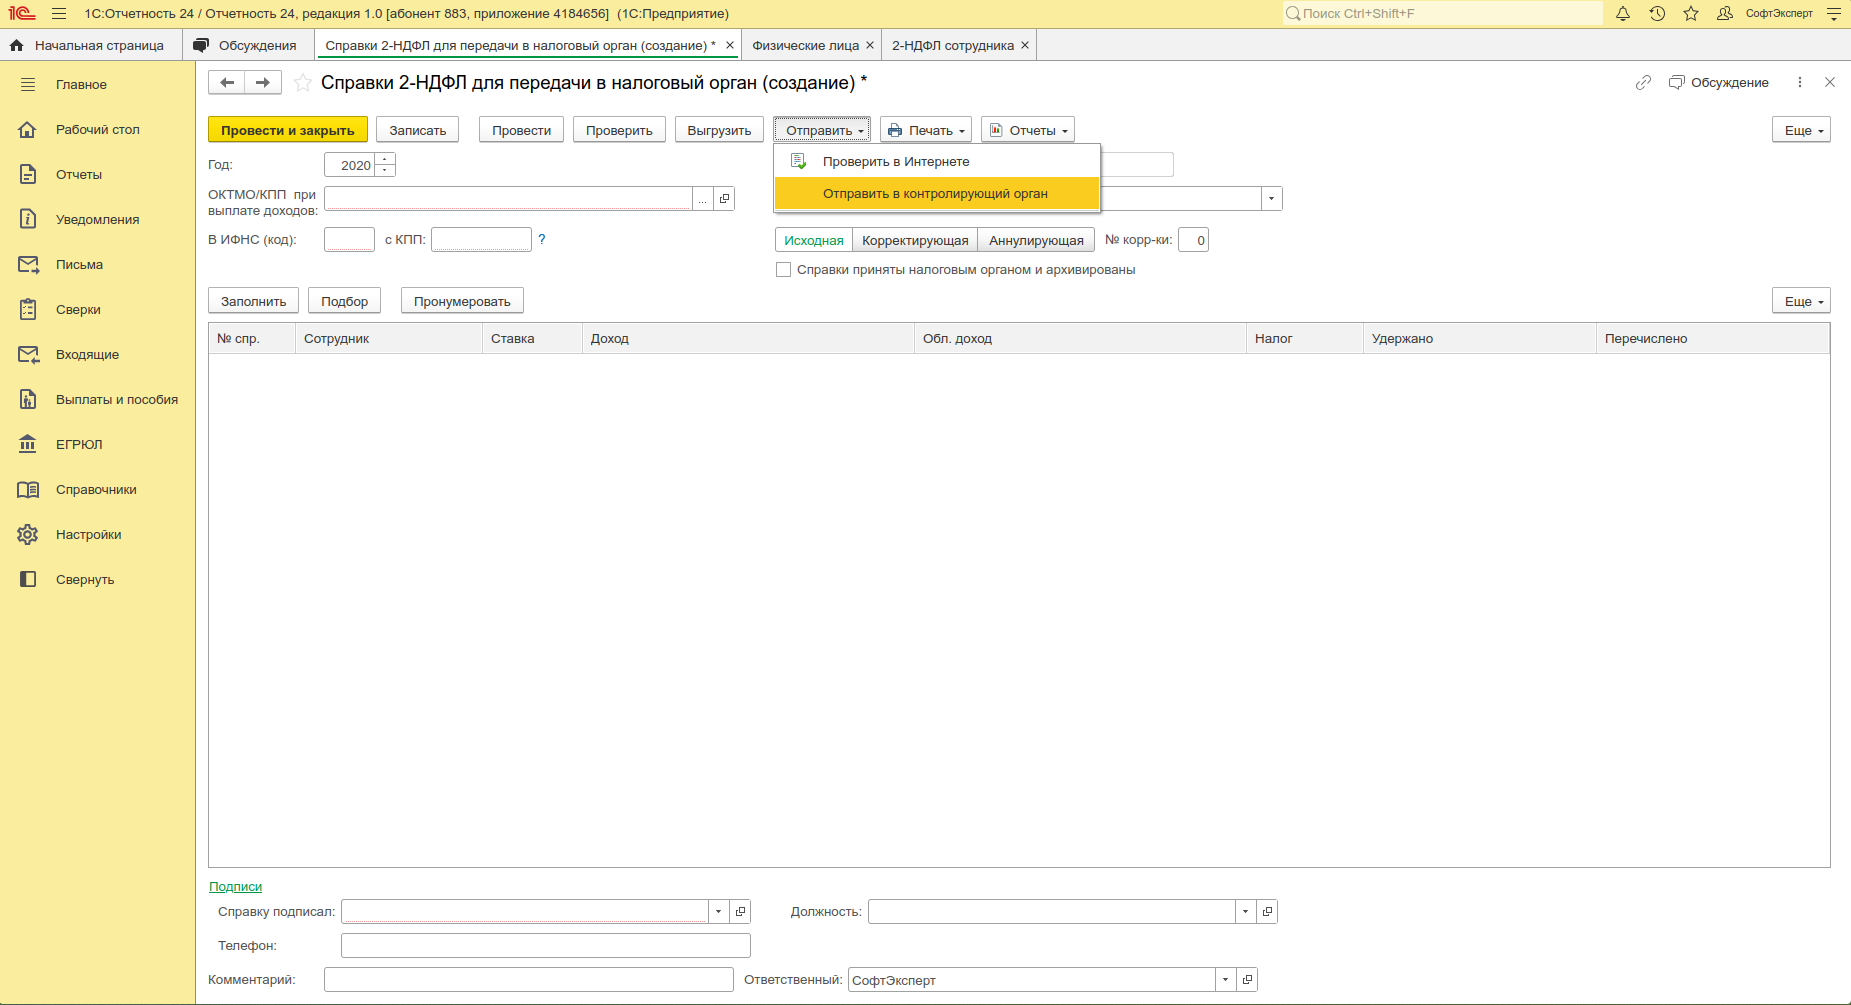
Task: Open Рабочий стол in sidebar
Action: tap(98, 130)
